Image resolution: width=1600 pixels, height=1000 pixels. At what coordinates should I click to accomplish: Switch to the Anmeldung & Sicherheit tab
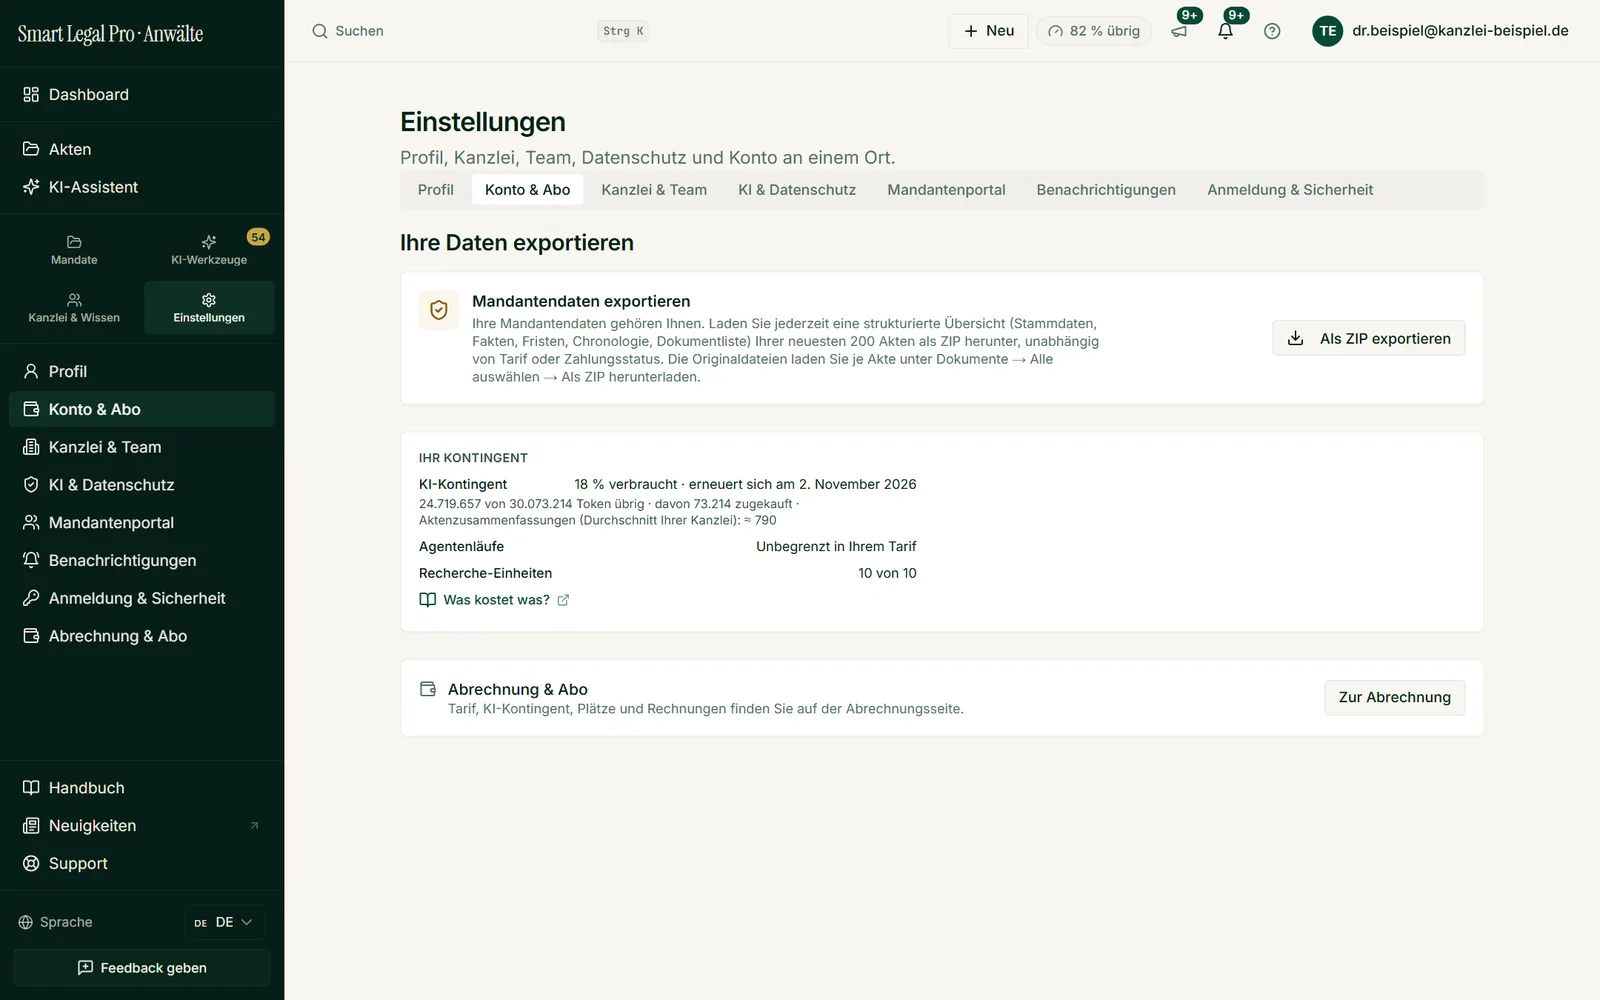point(1290,190)
